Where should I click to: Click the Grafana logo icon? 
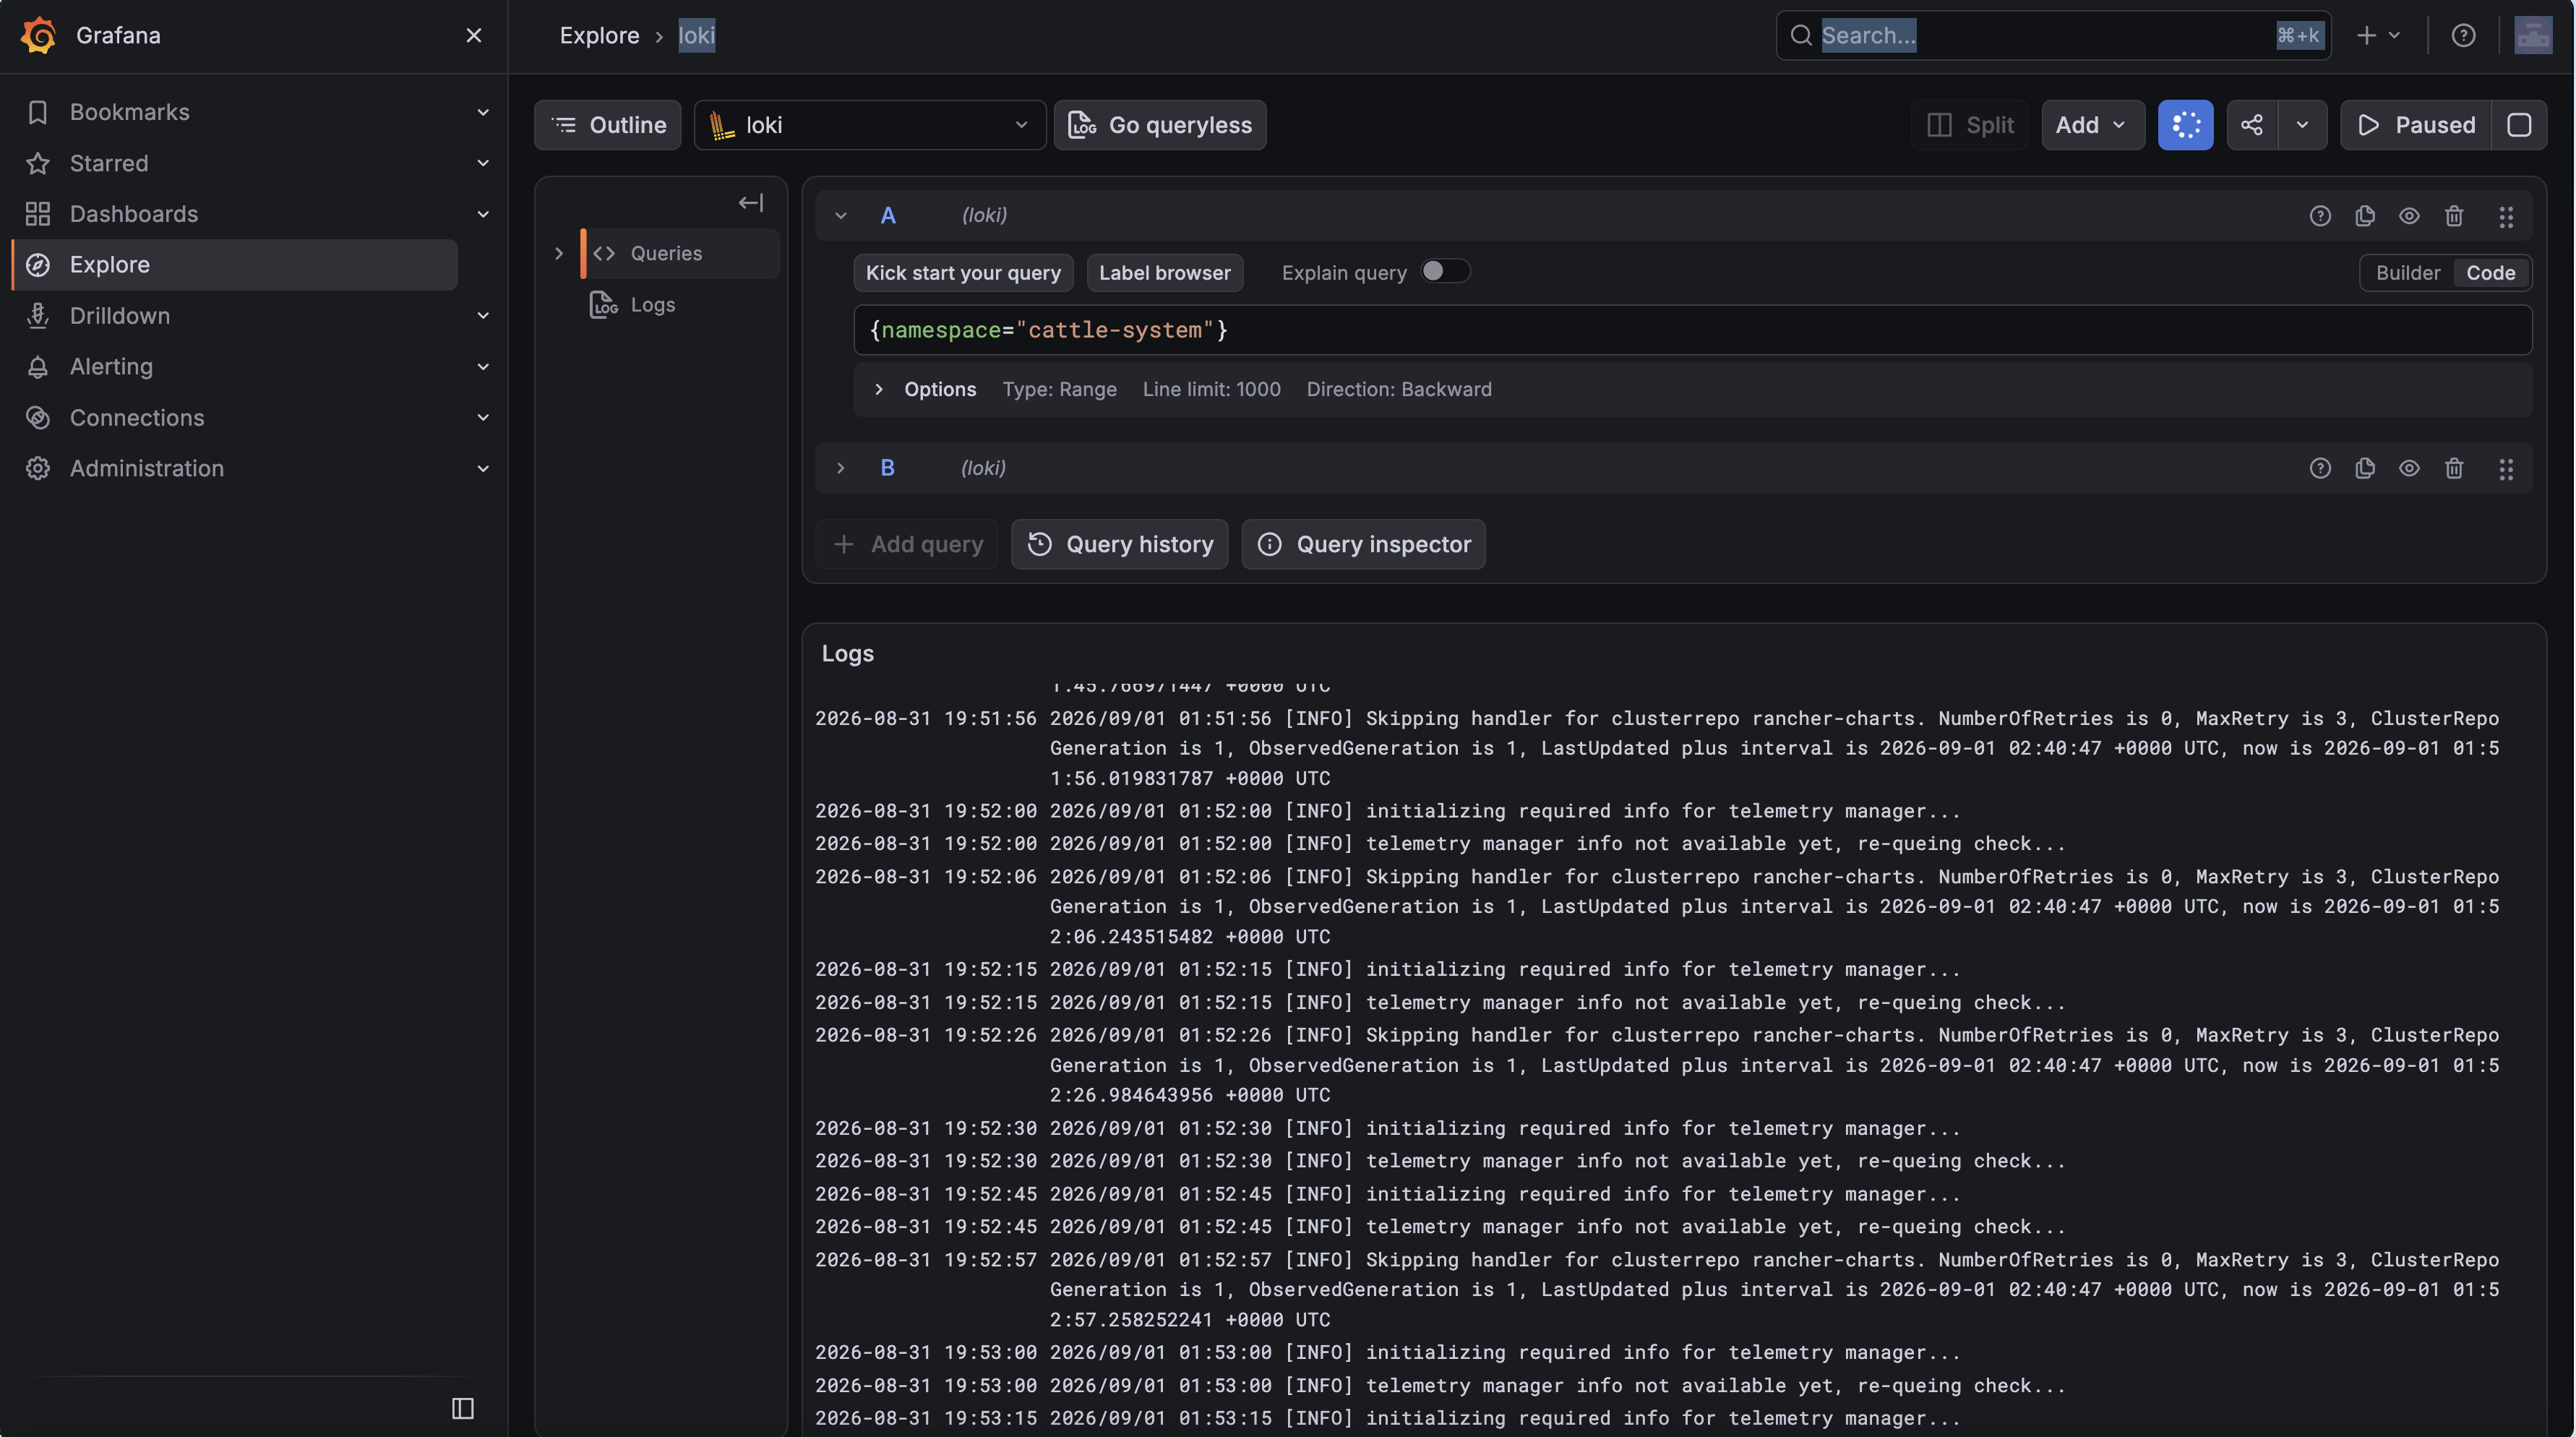pos(38,35)
